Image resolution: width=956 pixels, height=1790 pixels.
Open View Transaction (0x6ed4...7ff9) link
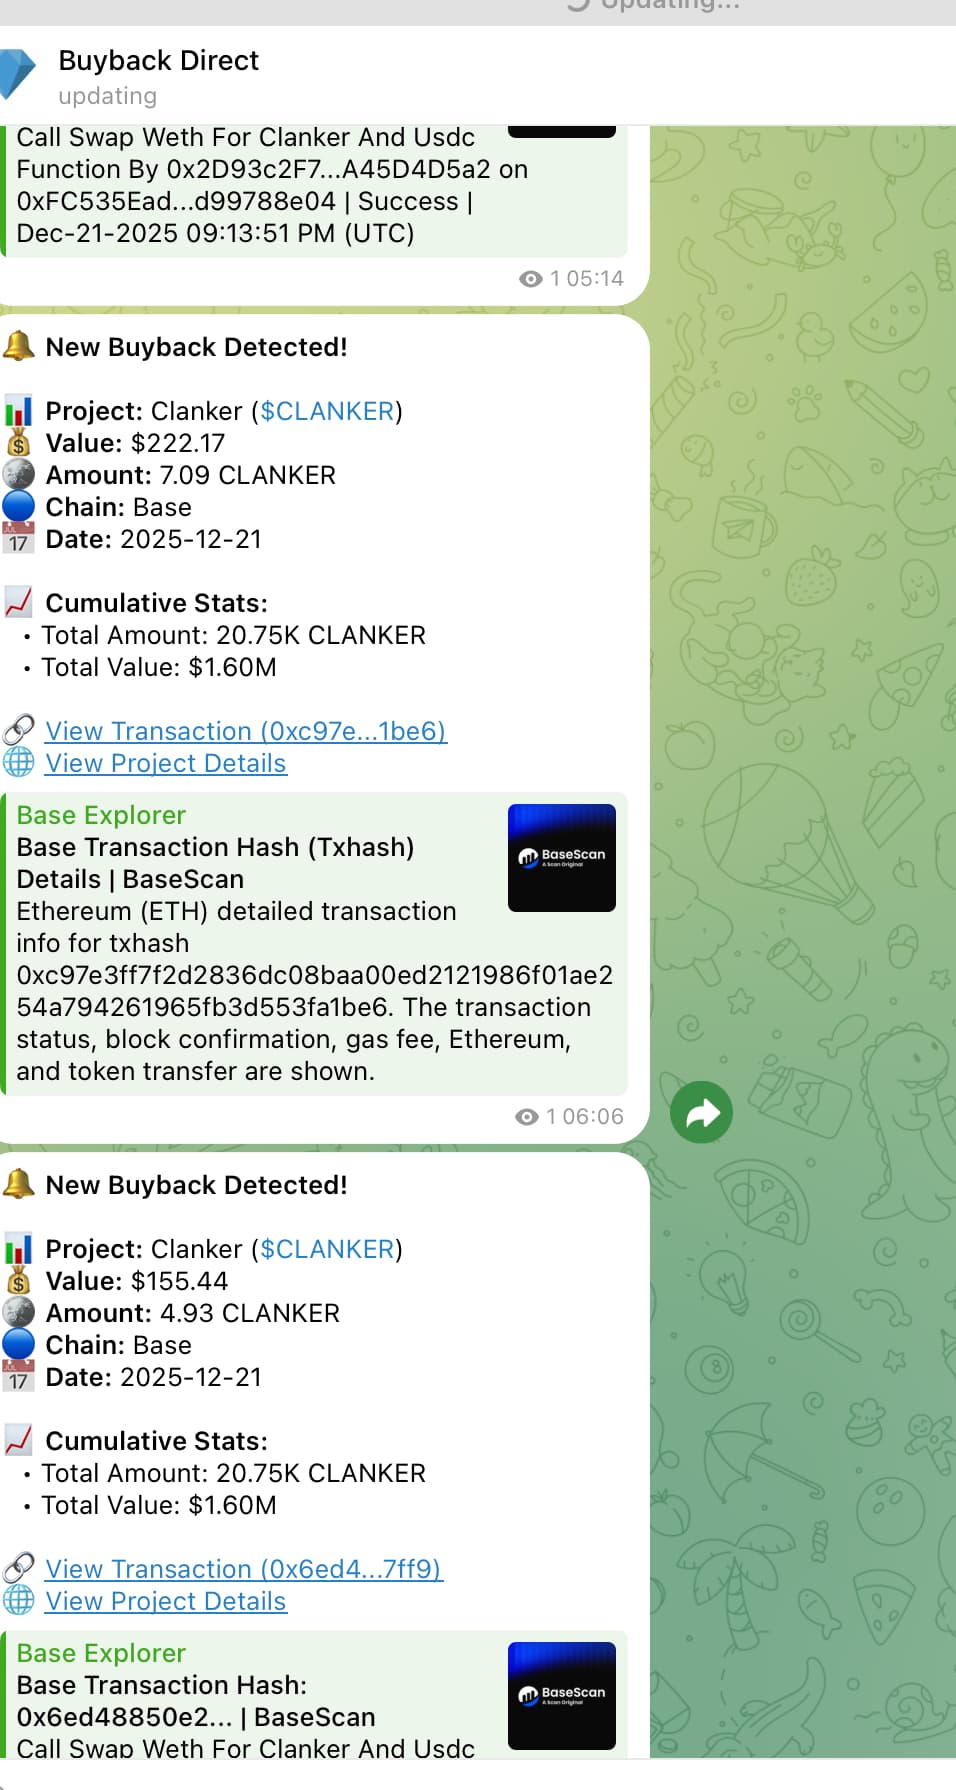coord(244,1569)
